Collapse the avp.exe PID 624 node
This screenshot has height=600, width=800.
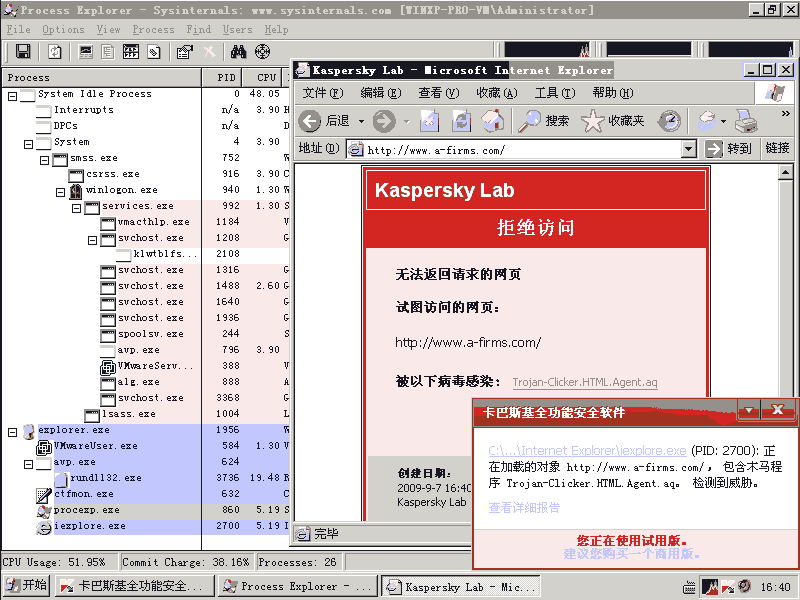click(29, 464)
